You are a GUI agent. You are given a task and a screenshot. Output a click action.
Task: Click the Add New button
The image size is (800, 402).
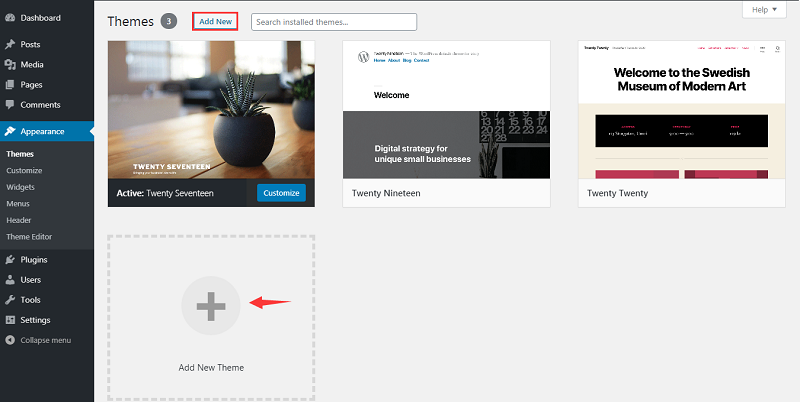[x=215, y=21]
